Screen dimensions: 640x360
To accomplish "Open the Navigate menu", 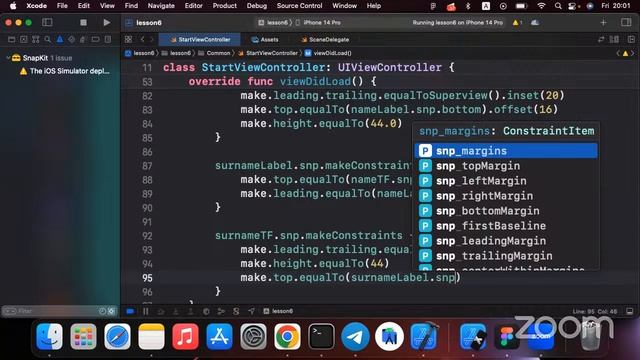I will pos(161,6).
